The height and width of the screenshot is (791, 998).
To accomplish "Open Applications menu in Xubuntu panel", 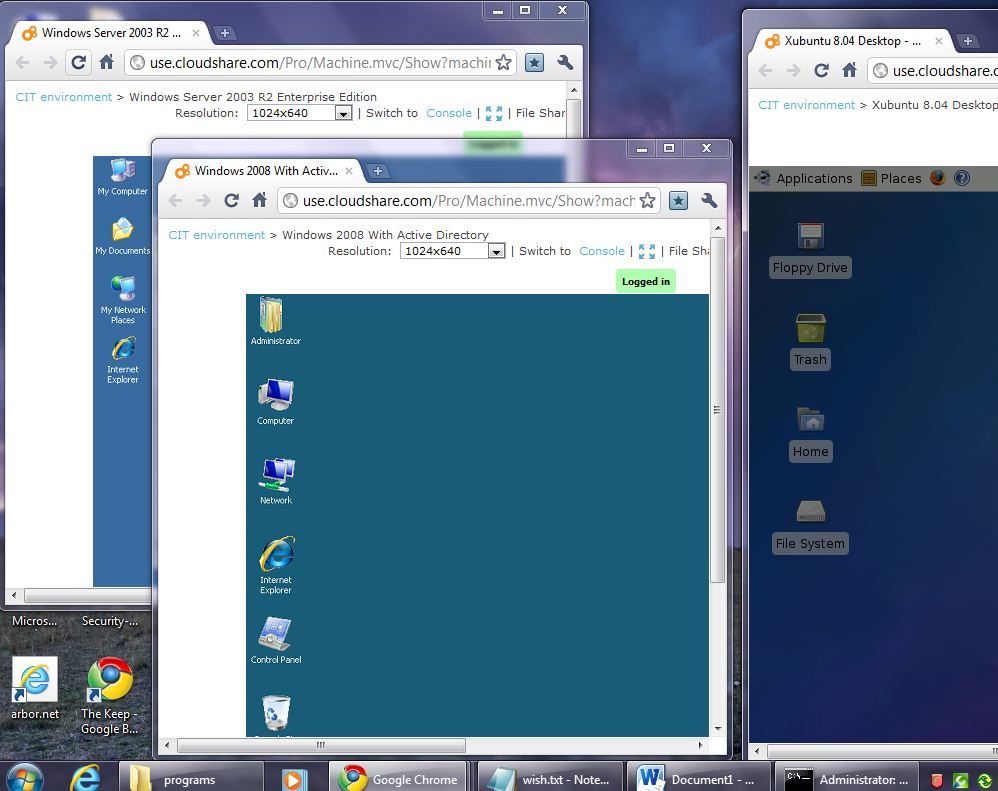I will pyautogui.click(x=804, y=178).
